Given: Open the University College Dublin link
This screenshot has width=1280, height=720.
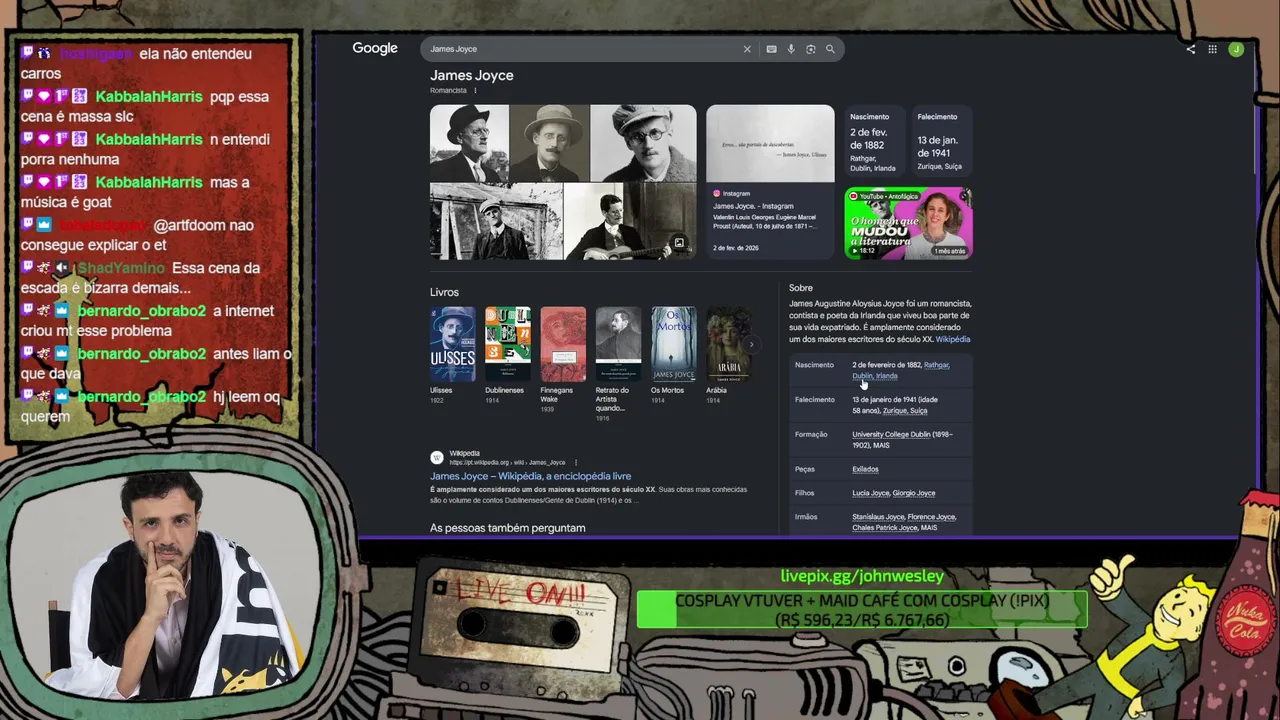Looking at the screenshot, I should [x=891, y=434].
